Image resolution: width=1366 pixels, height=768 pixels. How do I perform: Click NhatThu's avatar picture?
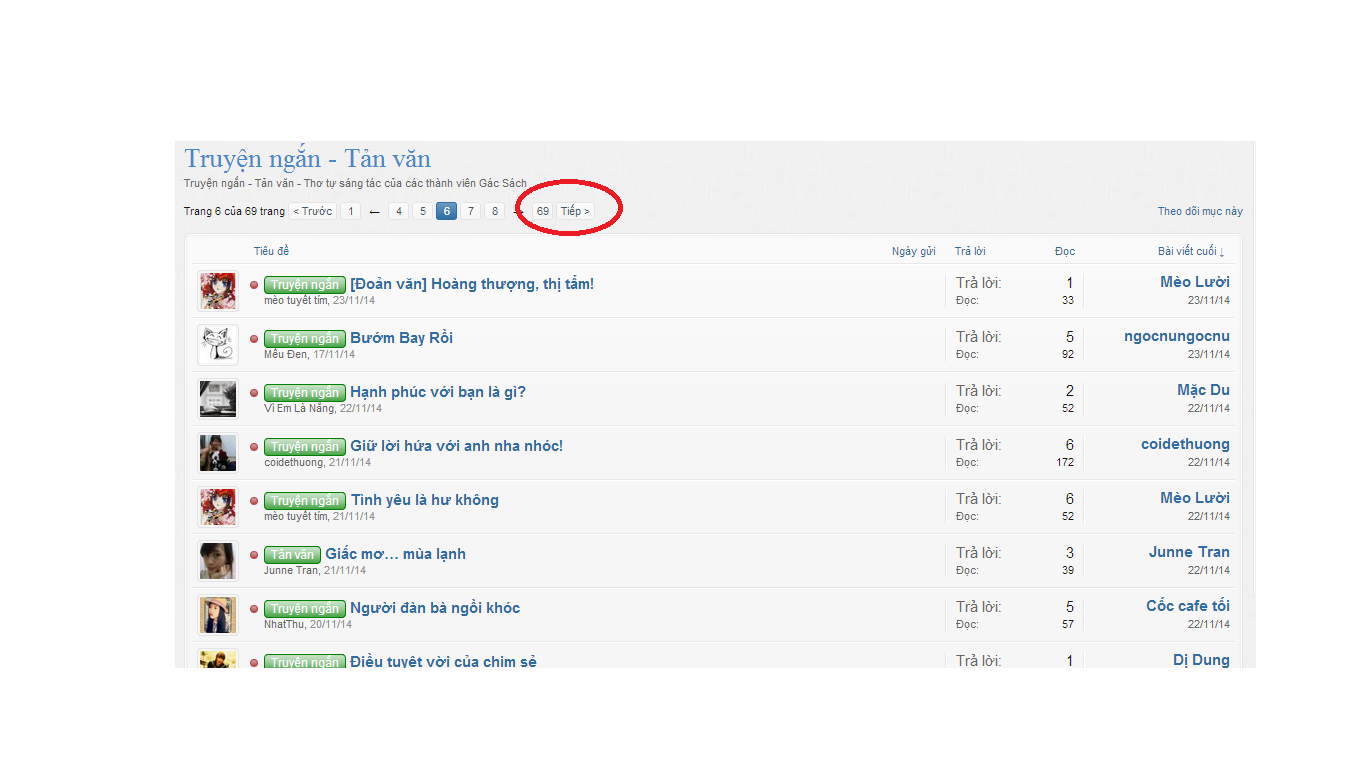coord(218,615)
